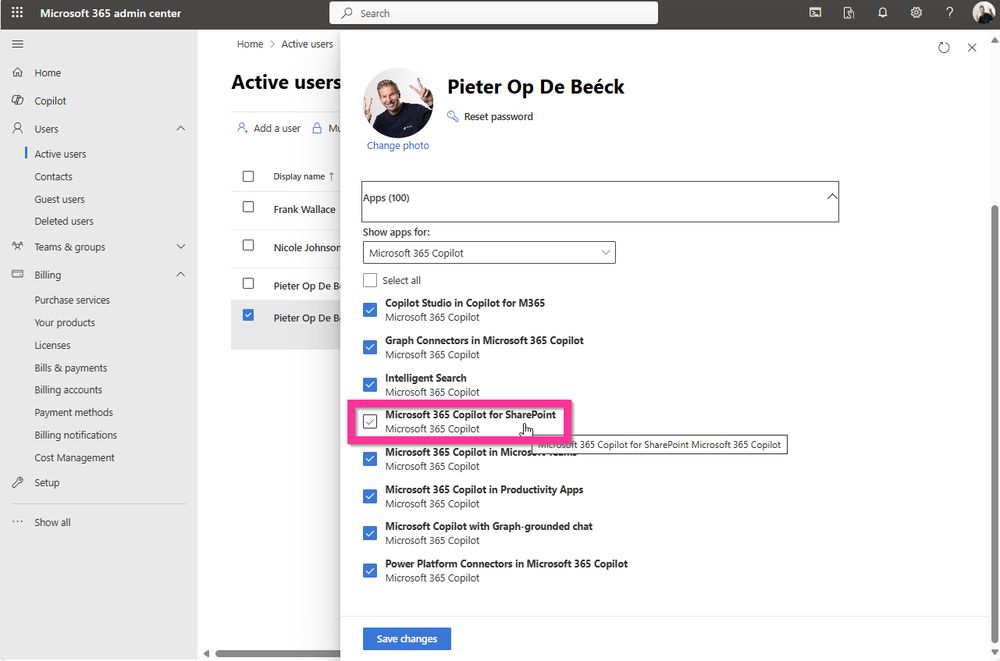Toggle Microsoft 365 Copilot for SharePoint checkbox

click(370, 422)
